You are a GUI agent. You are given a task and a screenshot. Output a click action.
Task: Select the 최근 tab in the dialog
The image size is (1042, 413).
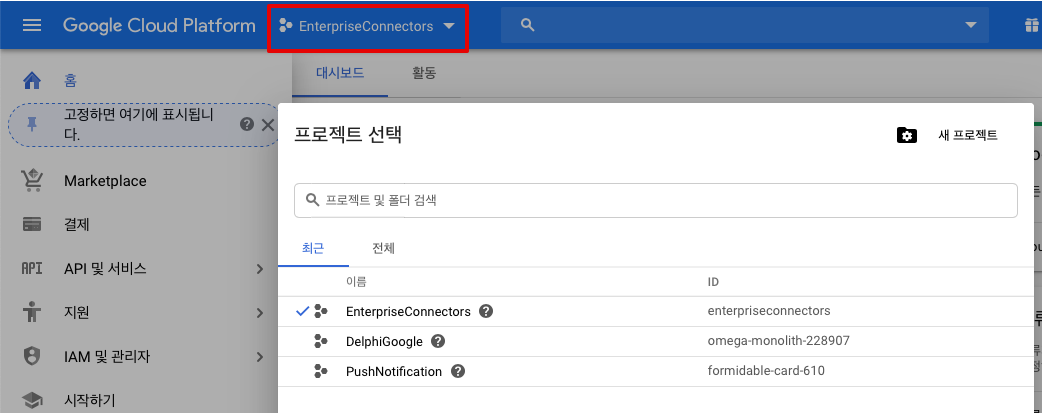click(313, 249)
